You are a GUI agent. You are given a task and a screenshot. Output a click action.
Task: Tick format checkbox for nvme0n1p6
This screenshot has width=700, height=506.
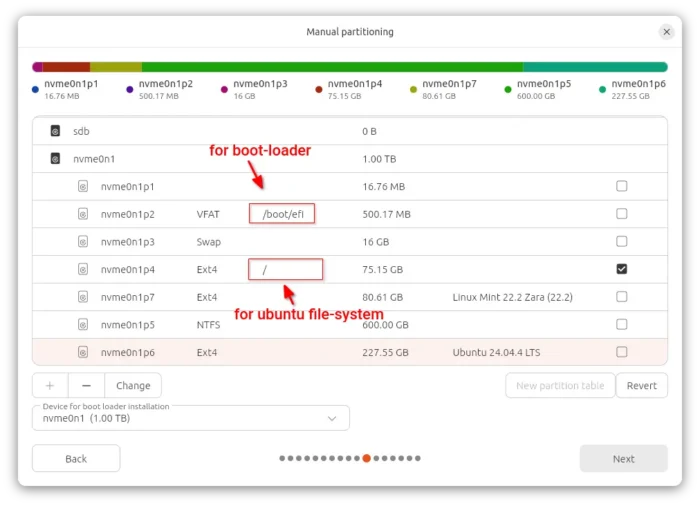point(622,352)
